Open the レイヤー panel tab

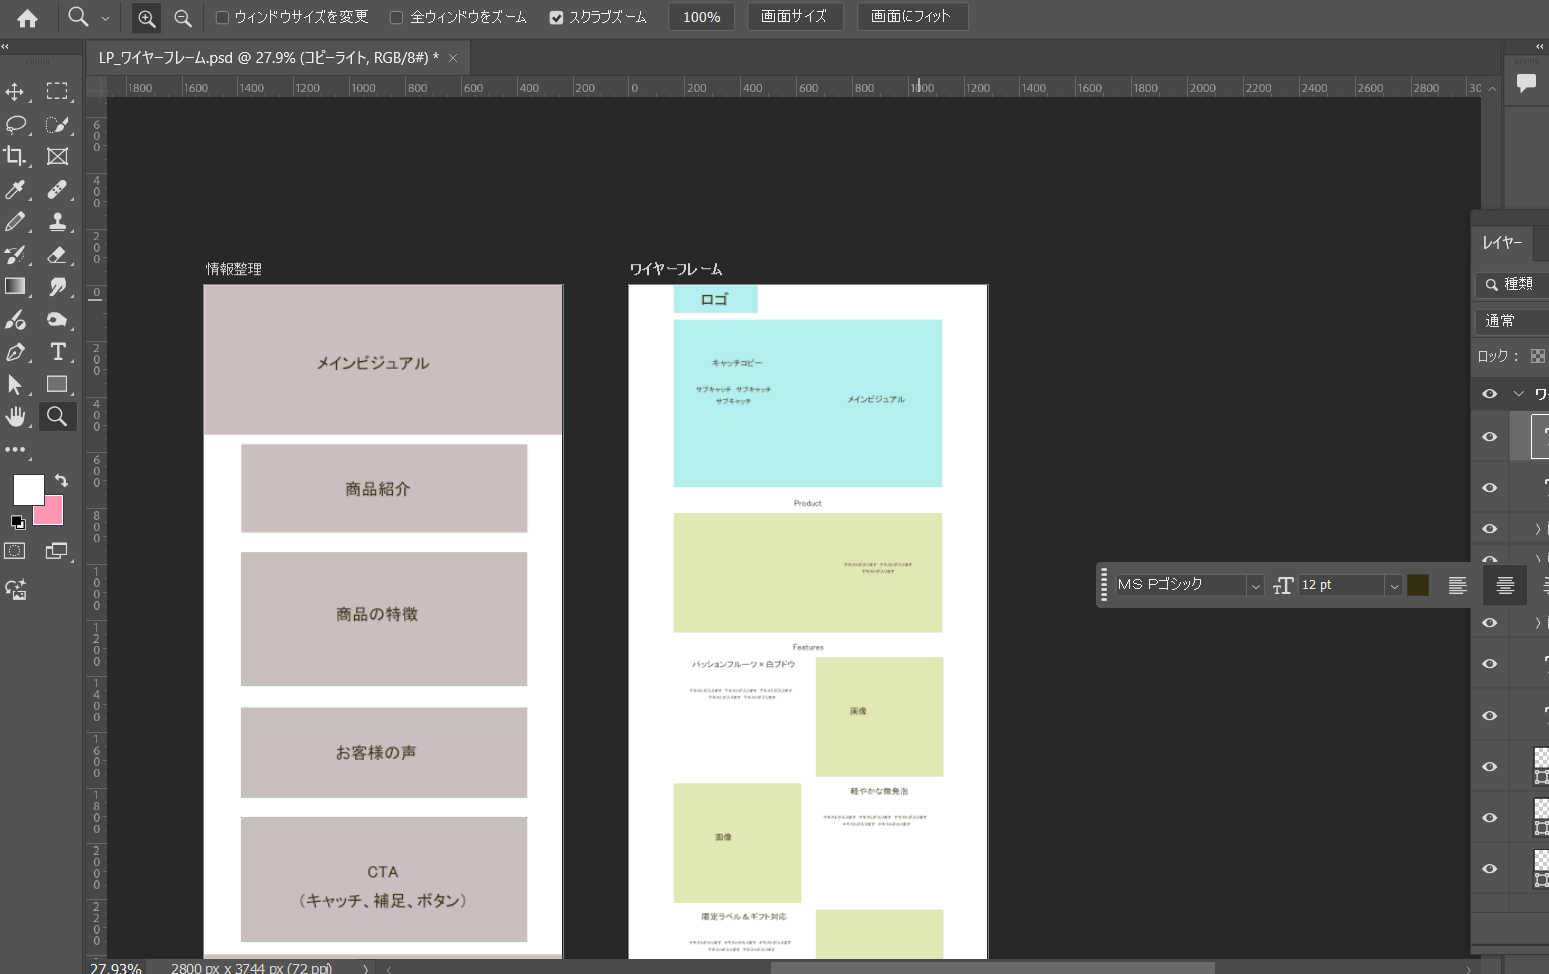point(1502,243)
